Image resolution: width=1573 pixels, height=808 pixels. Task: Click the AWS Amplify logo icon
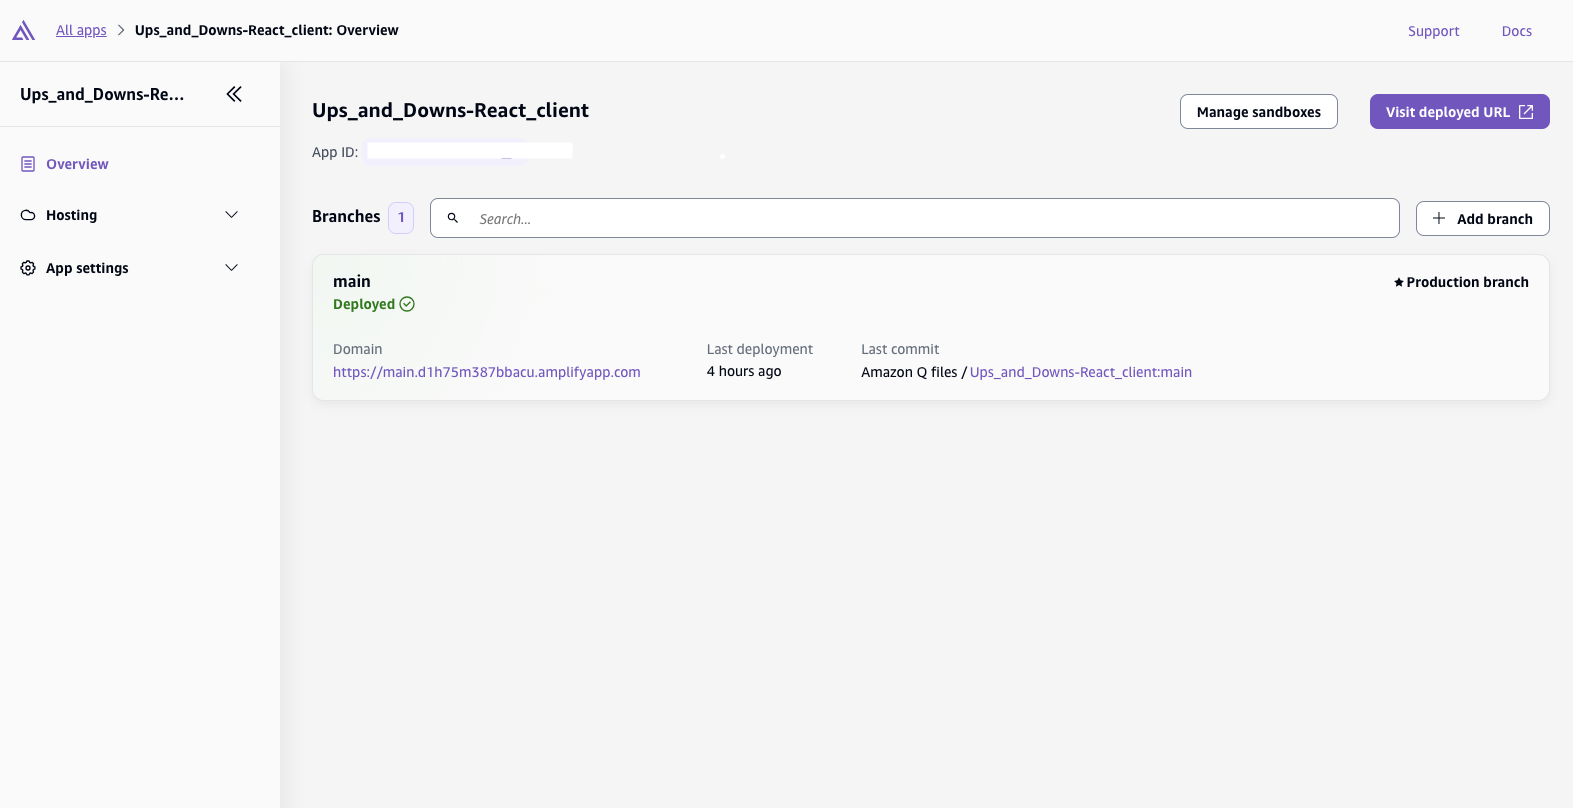pos(24,31)
